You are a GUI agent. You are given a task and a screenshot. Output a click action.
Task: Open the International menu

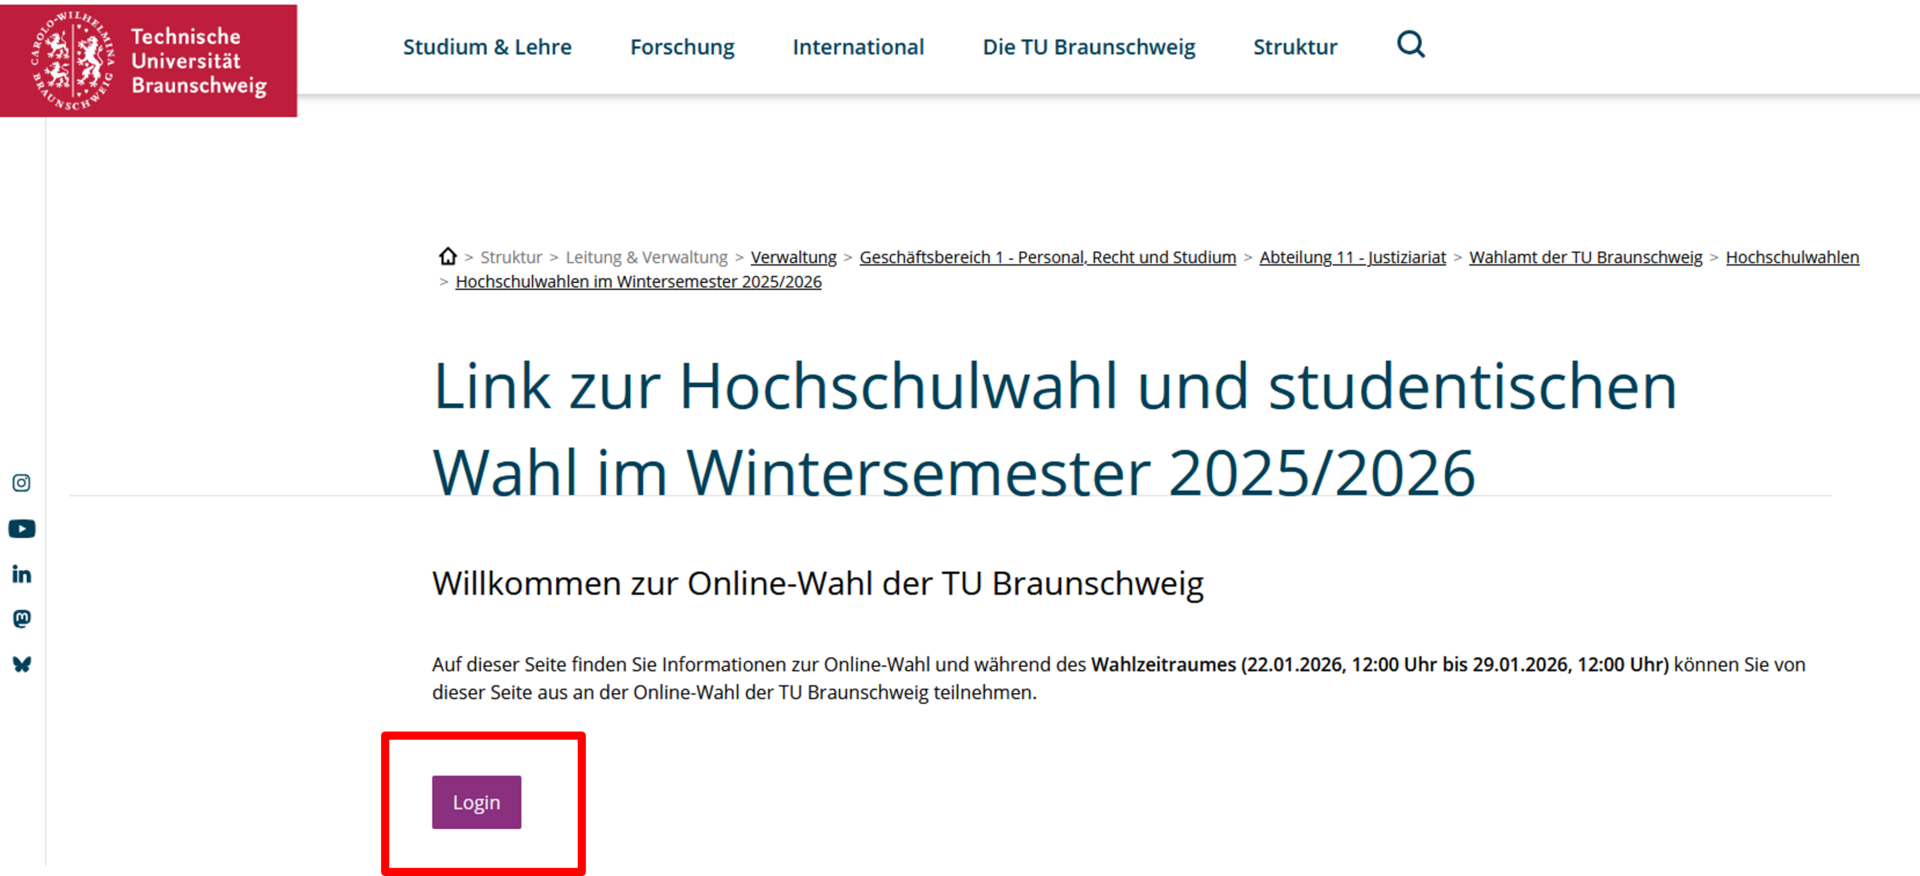click(x=858, y=47)
